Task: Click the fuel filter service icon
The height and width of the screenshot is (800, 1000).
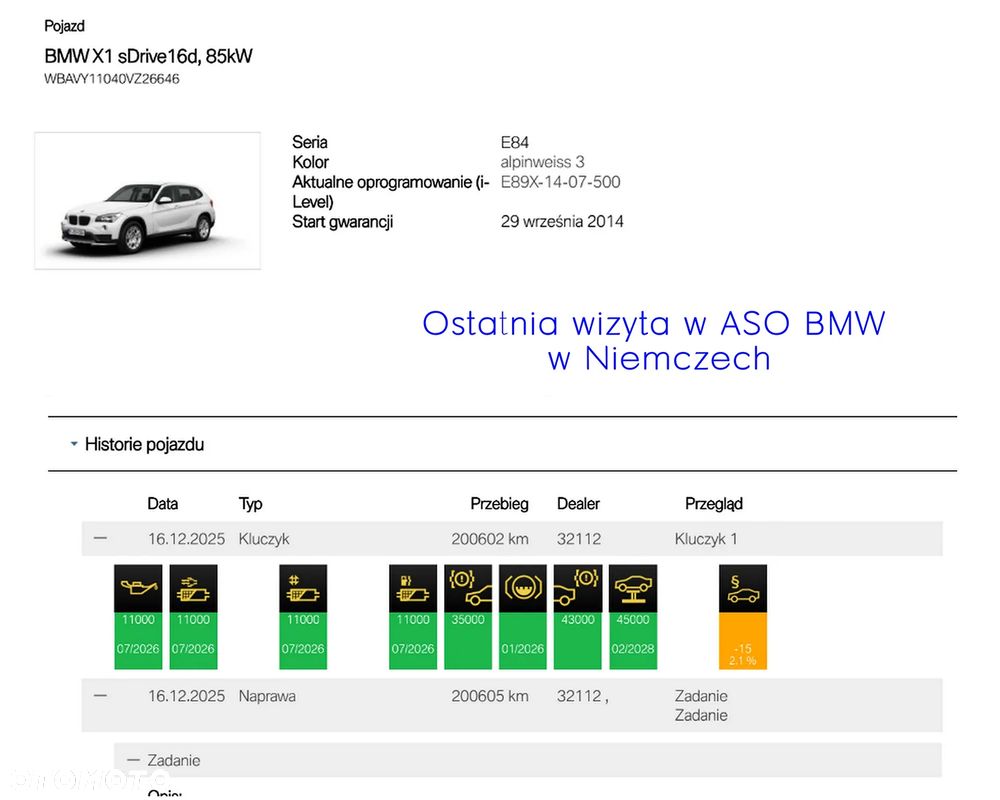Action: [413, 588]
